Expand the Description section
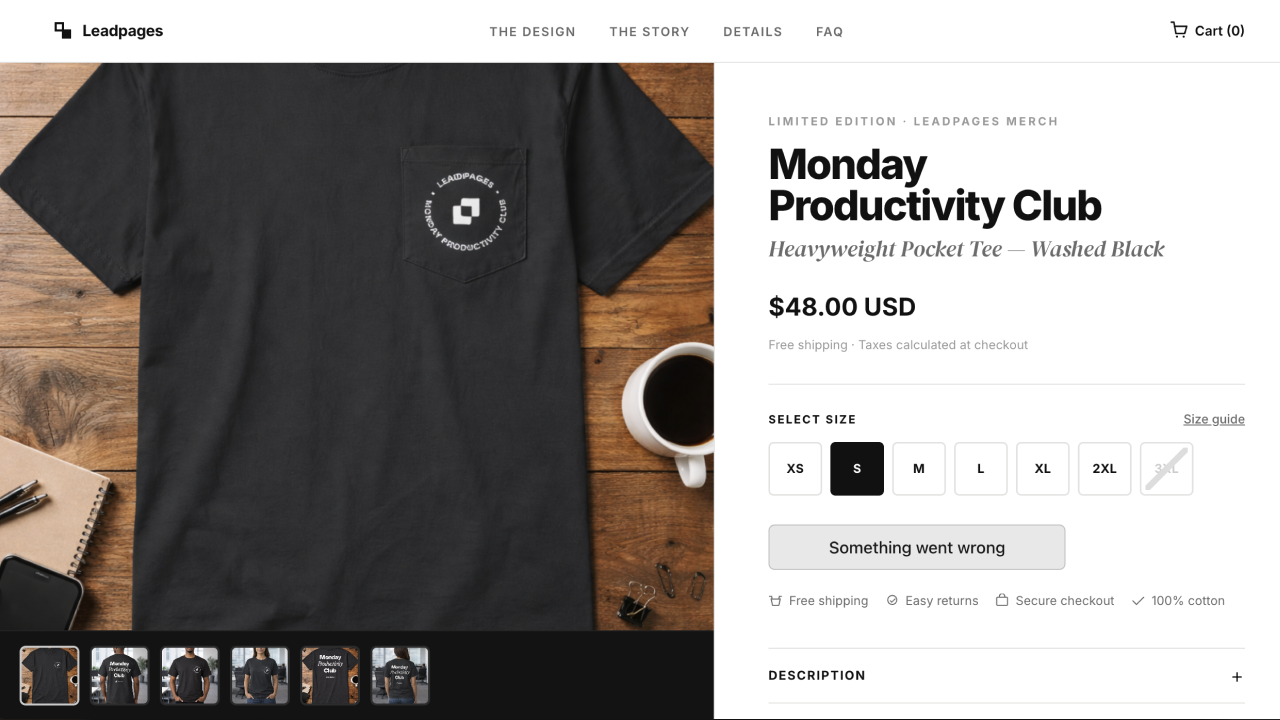Screen dimensions: 1280x720 (817, 675)
